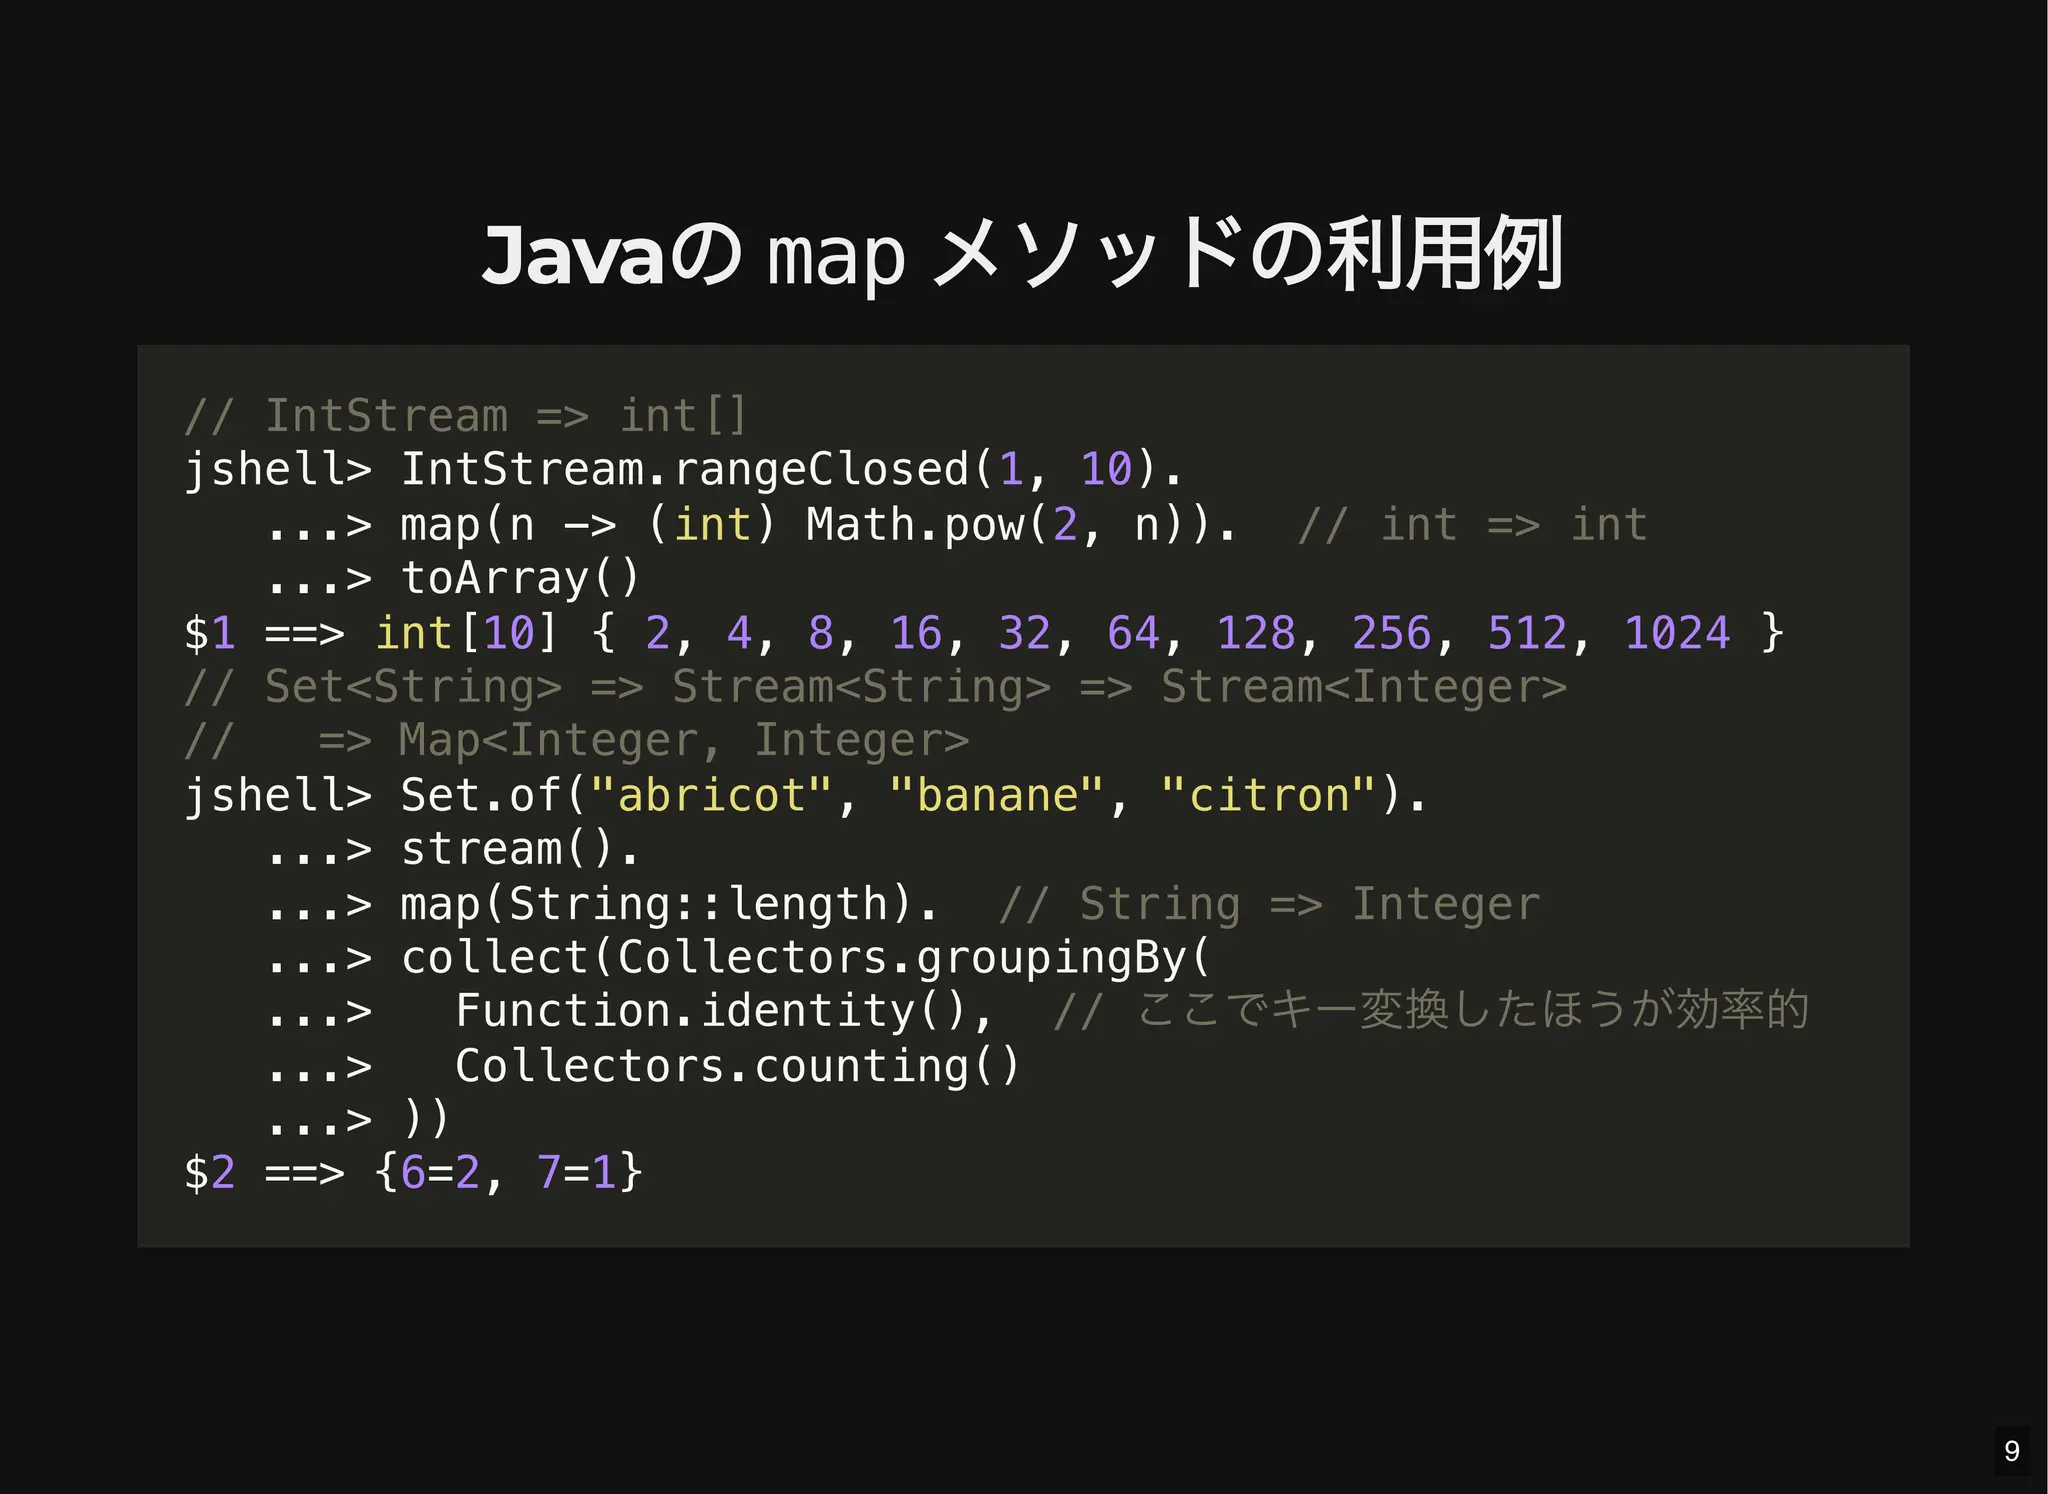Click the closing parentheses line '))'

tap(425, 1119)
